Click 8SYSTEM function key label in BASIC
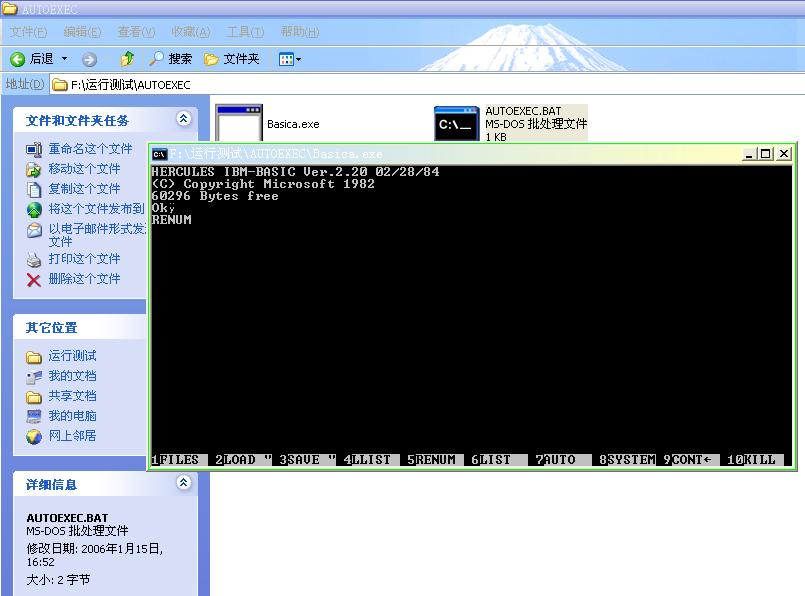Screen dimensions: 805x596 (627, 460)
